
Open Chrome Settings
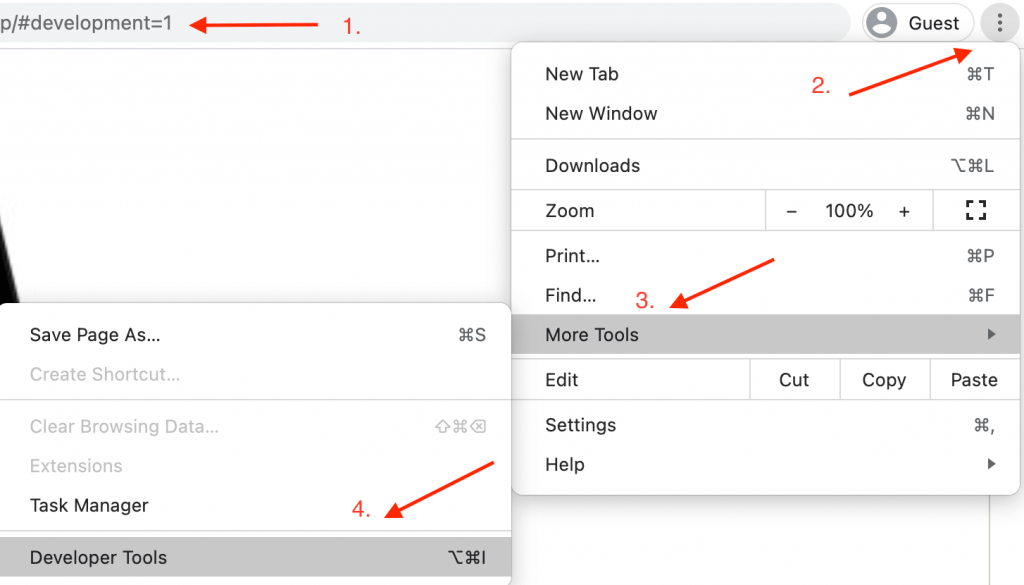pyautogui.click(x=580, y=423)
